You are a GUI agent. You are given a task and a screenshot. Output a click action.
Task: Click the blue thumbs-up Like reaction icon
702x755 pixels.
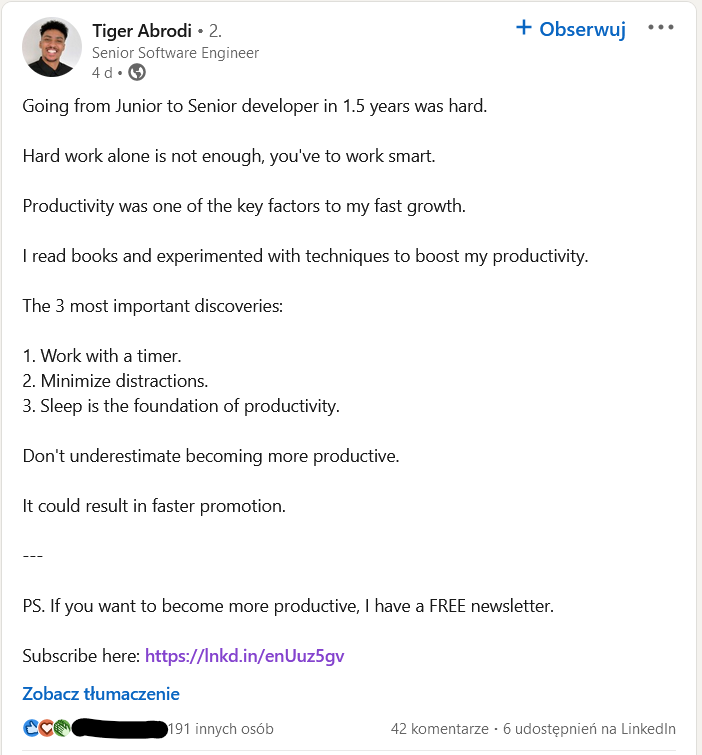click(x=30, y=729)
